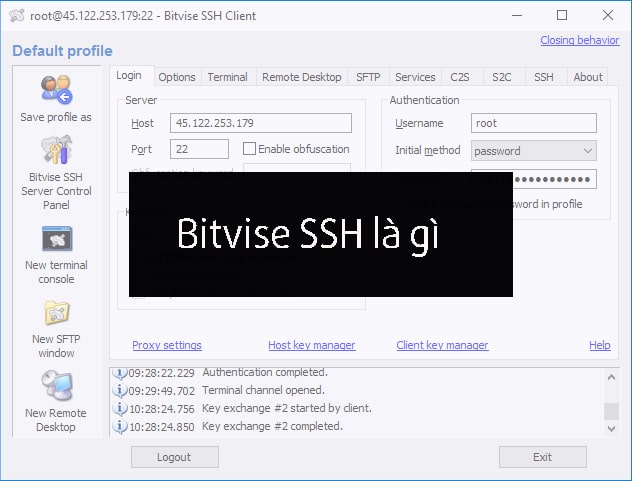The image size is (632, 481).
Task: Click log scrollbar up arrow
Action: 611,377
